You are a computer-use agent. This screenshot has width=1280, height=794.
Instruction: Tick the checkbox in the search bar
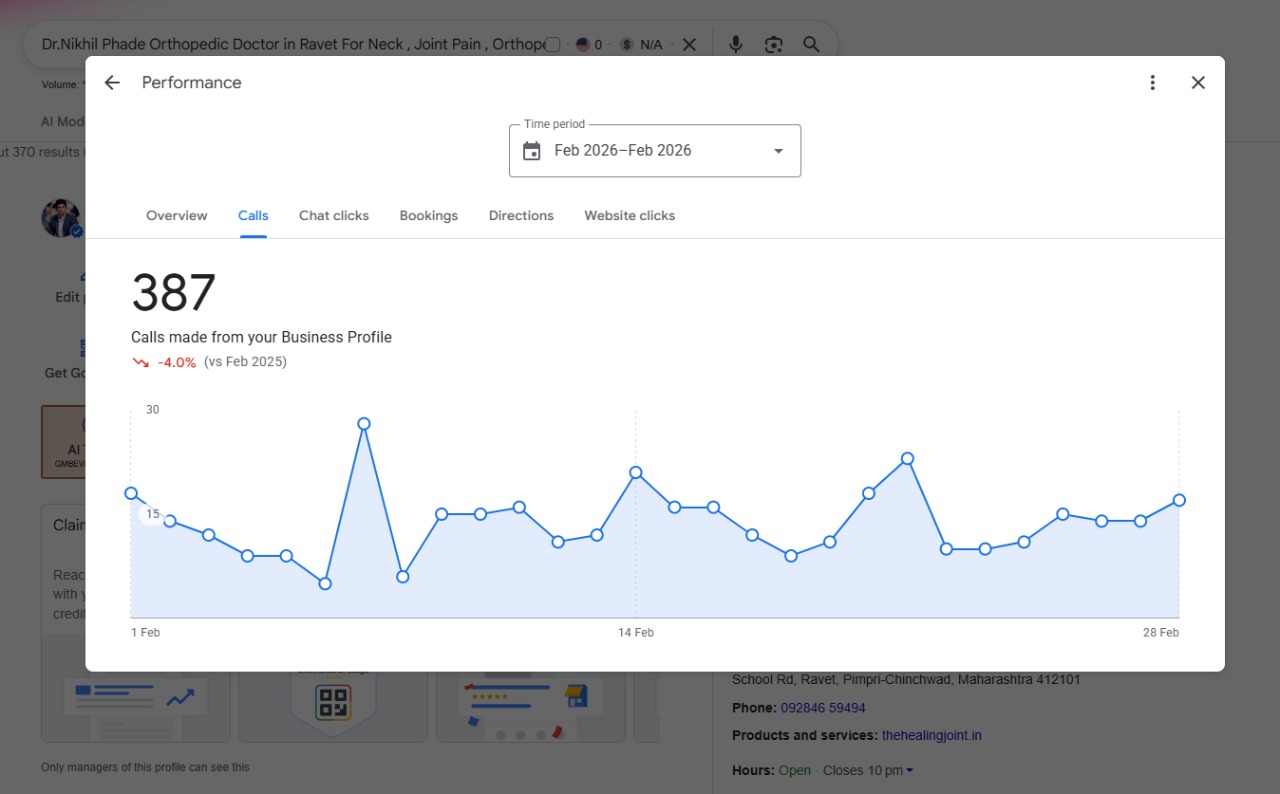tap(553, 45)
